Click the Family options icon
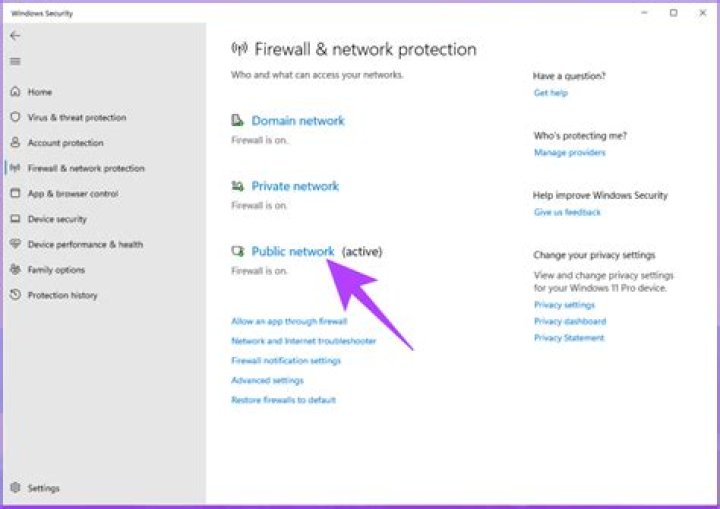The width and height of the screenshot is (720, 509). [x=15, y=270]
